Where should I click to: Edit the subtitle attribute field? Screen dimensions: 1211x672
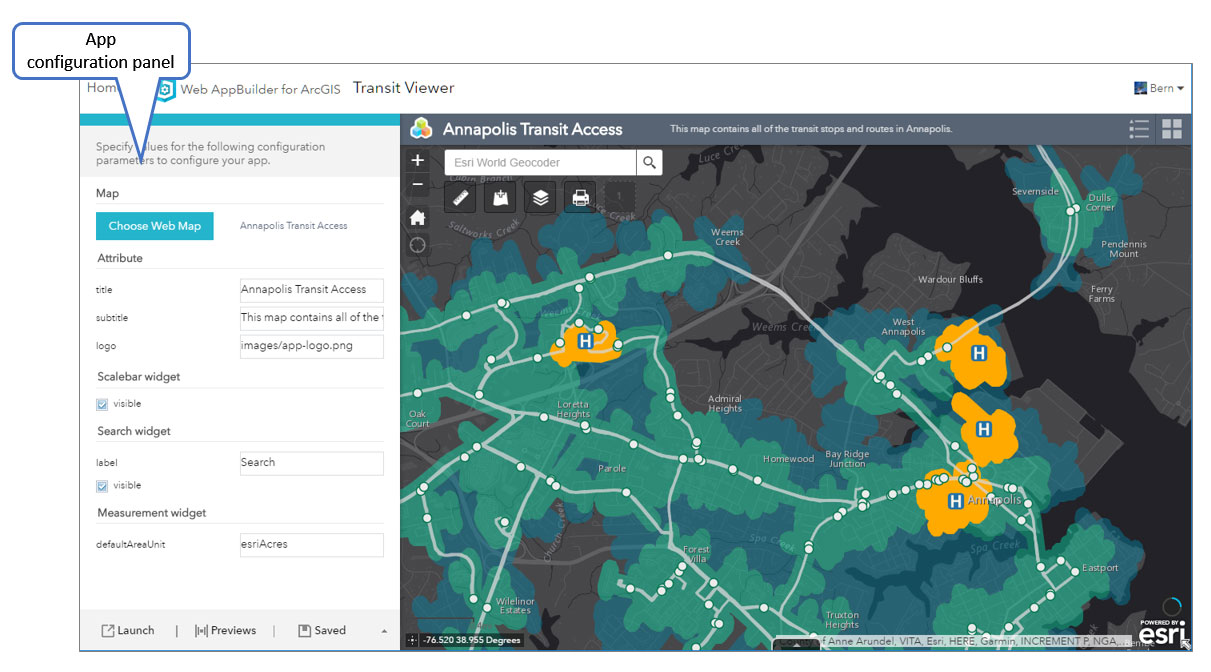pos(311,318)
